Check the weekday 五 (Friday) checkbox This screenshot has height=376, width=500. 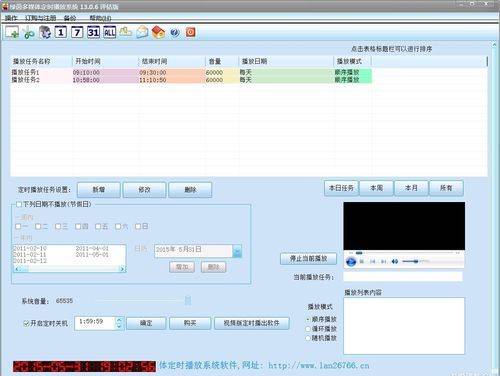98,227
